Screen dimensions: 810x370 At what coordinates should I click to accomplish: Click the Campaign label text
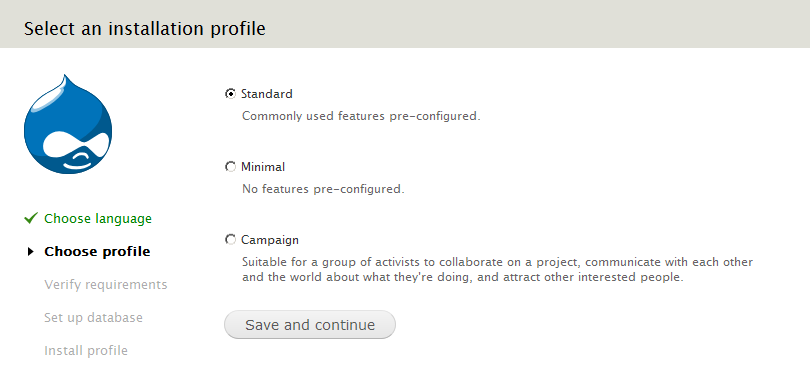point(270,240)
